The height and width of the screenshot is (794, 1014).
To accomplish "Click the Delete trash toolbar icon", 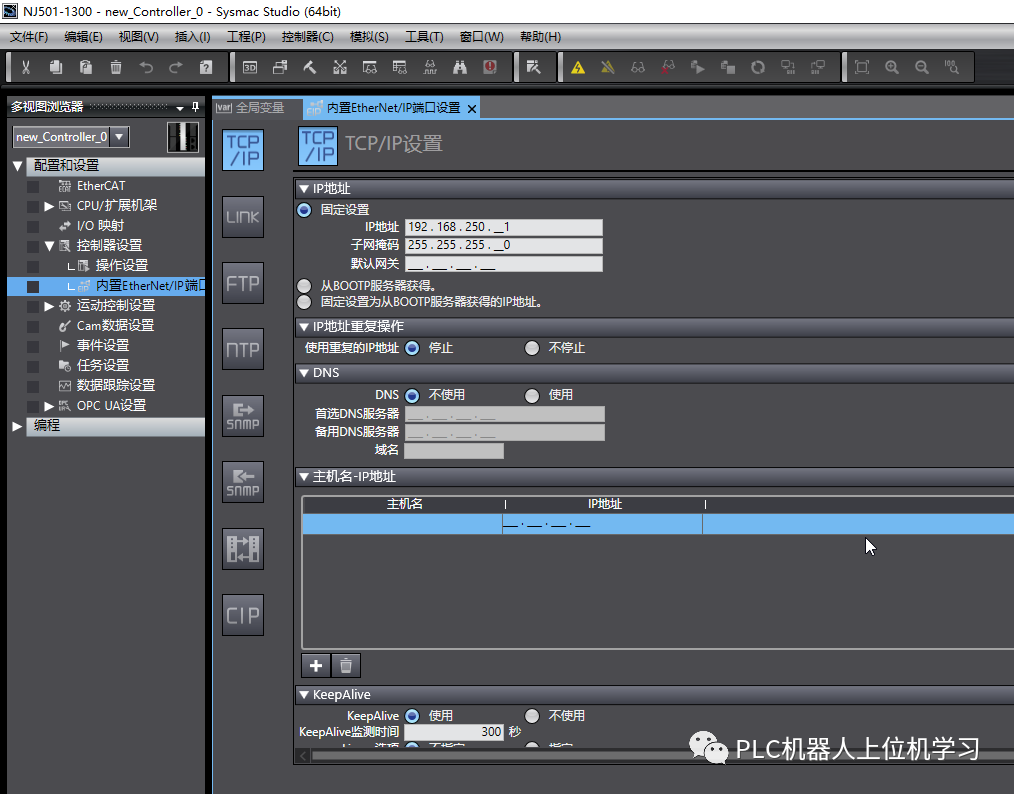I will pyautogui.click(x=116, y=67).
